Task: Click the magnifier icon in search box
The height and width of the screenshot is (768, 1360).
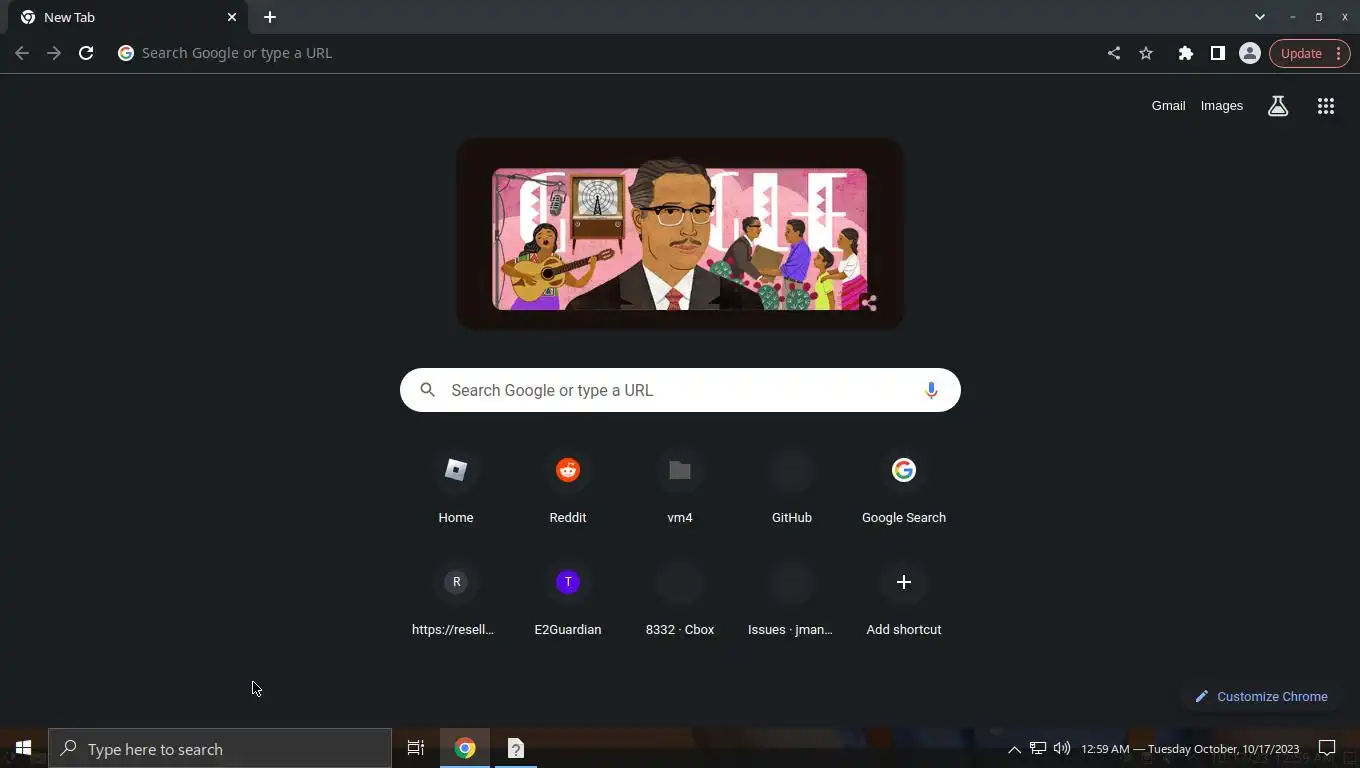Action: point(428,390)
